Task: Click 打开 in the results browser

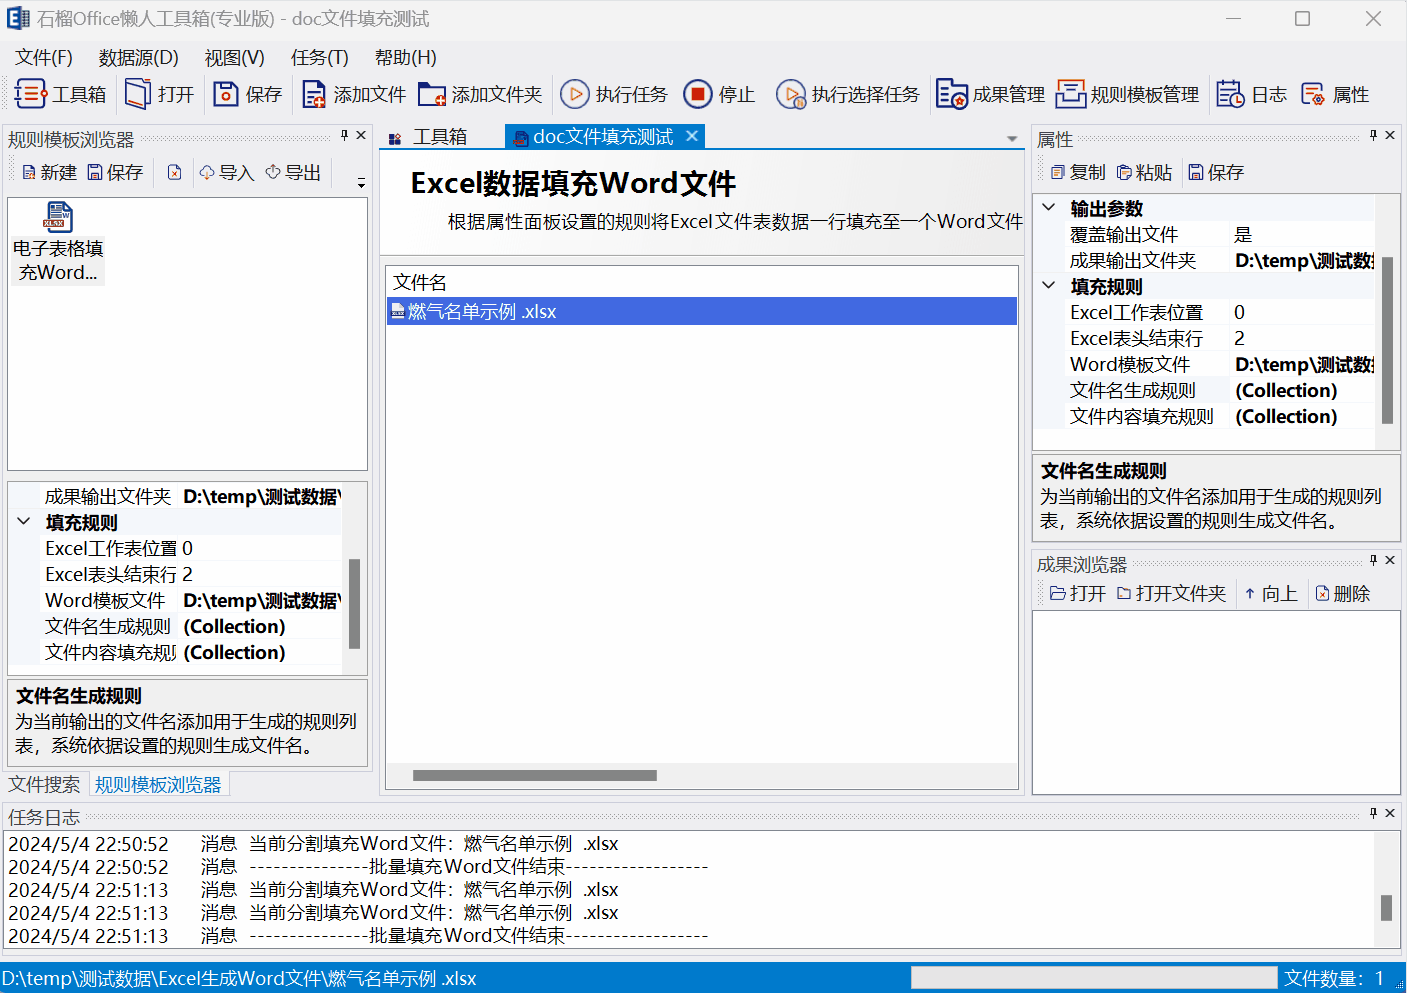Action: (x=1077, y=593)
